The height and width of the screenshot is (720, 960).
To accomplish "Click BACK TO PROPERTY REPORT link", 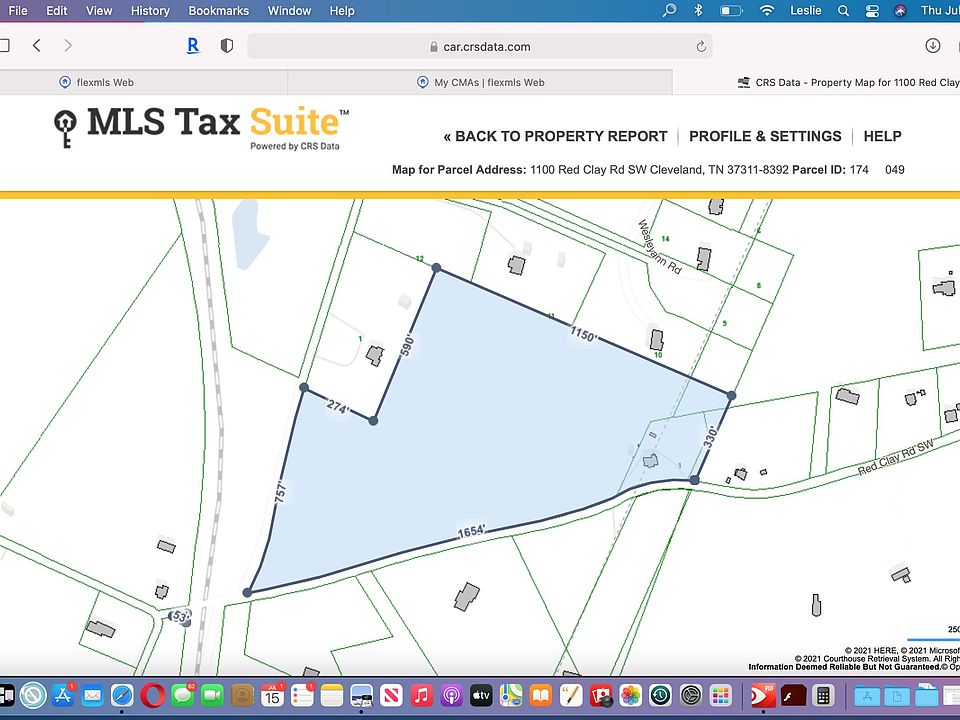I will tap(555, 136).
